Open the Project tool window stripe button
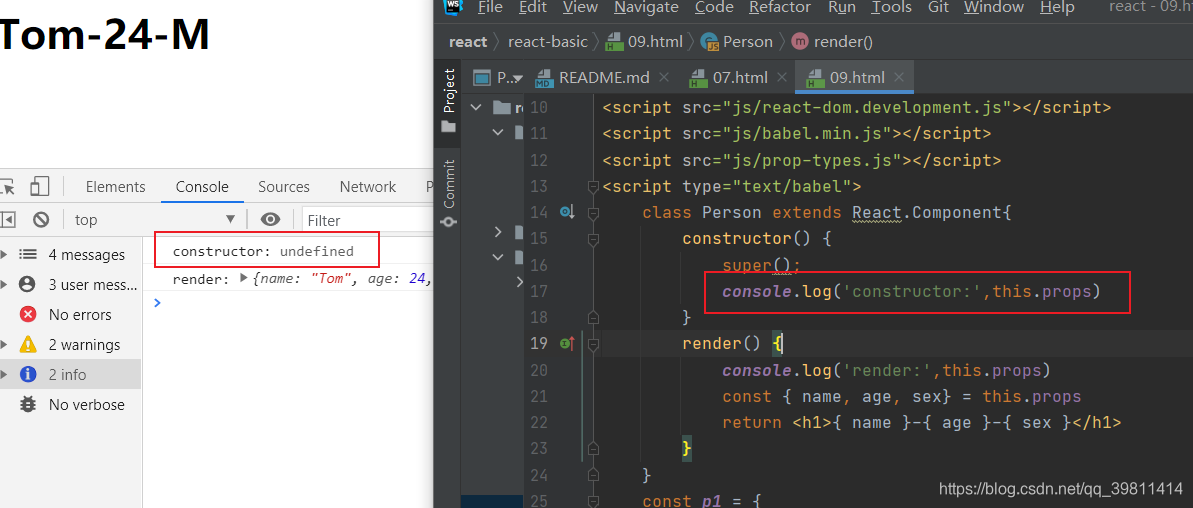The height and width of the screenshot is (508, 1193). coord(448,100)
